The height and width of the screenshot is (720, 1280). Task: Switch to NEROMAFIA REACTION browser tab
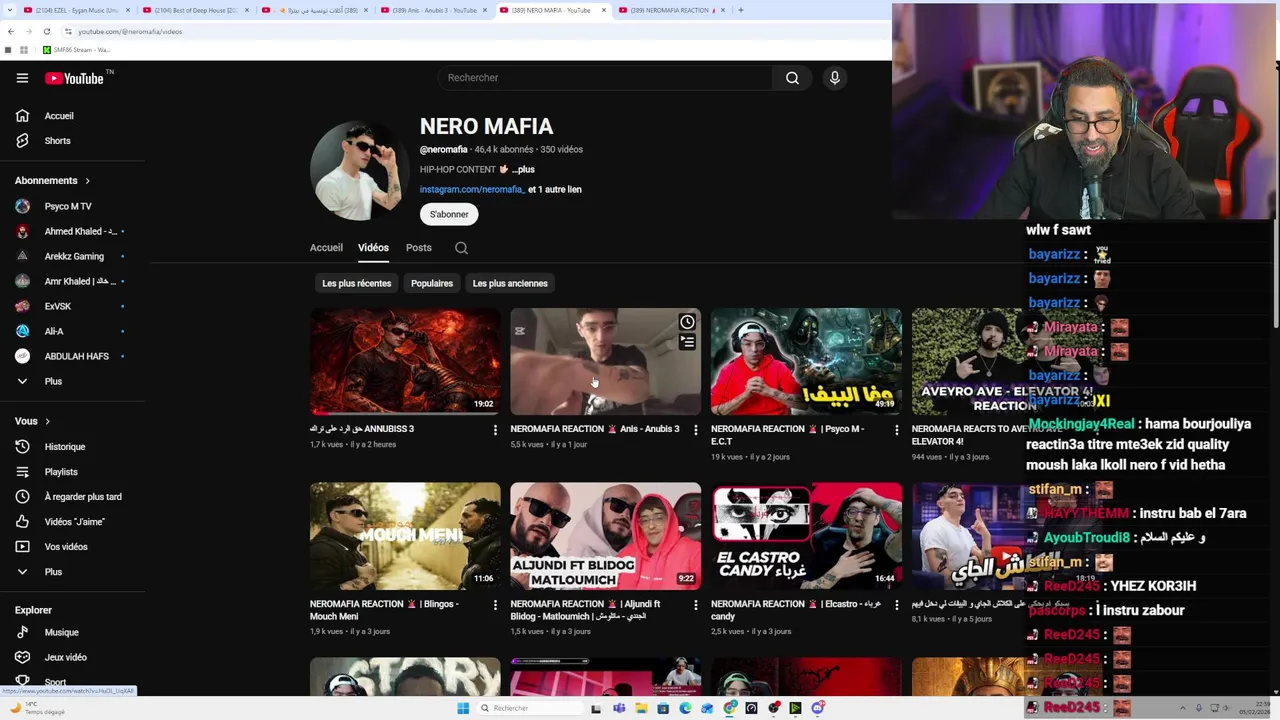(670, 10)
